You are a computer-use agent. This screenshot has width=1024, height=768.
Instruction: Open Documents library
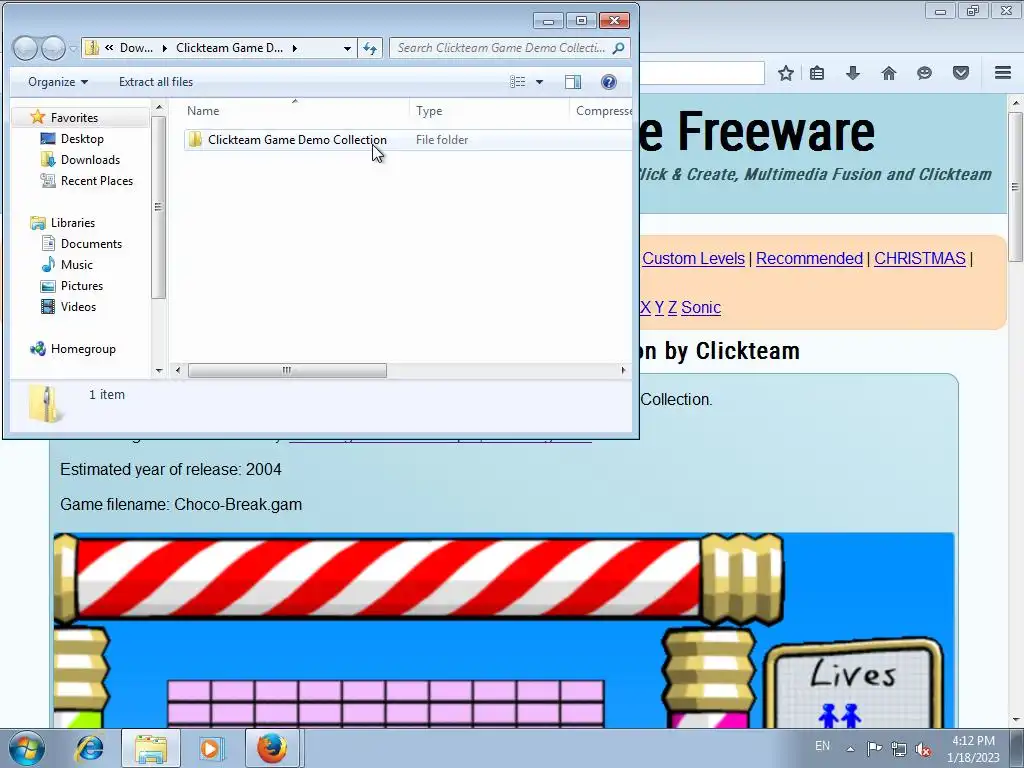point(91,244)
